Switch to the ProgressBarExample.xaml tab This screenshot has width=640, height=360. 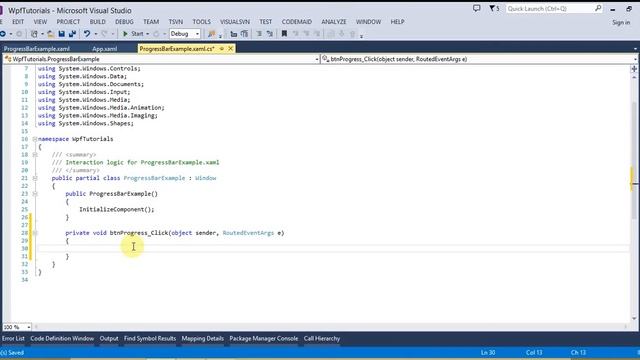37,49
